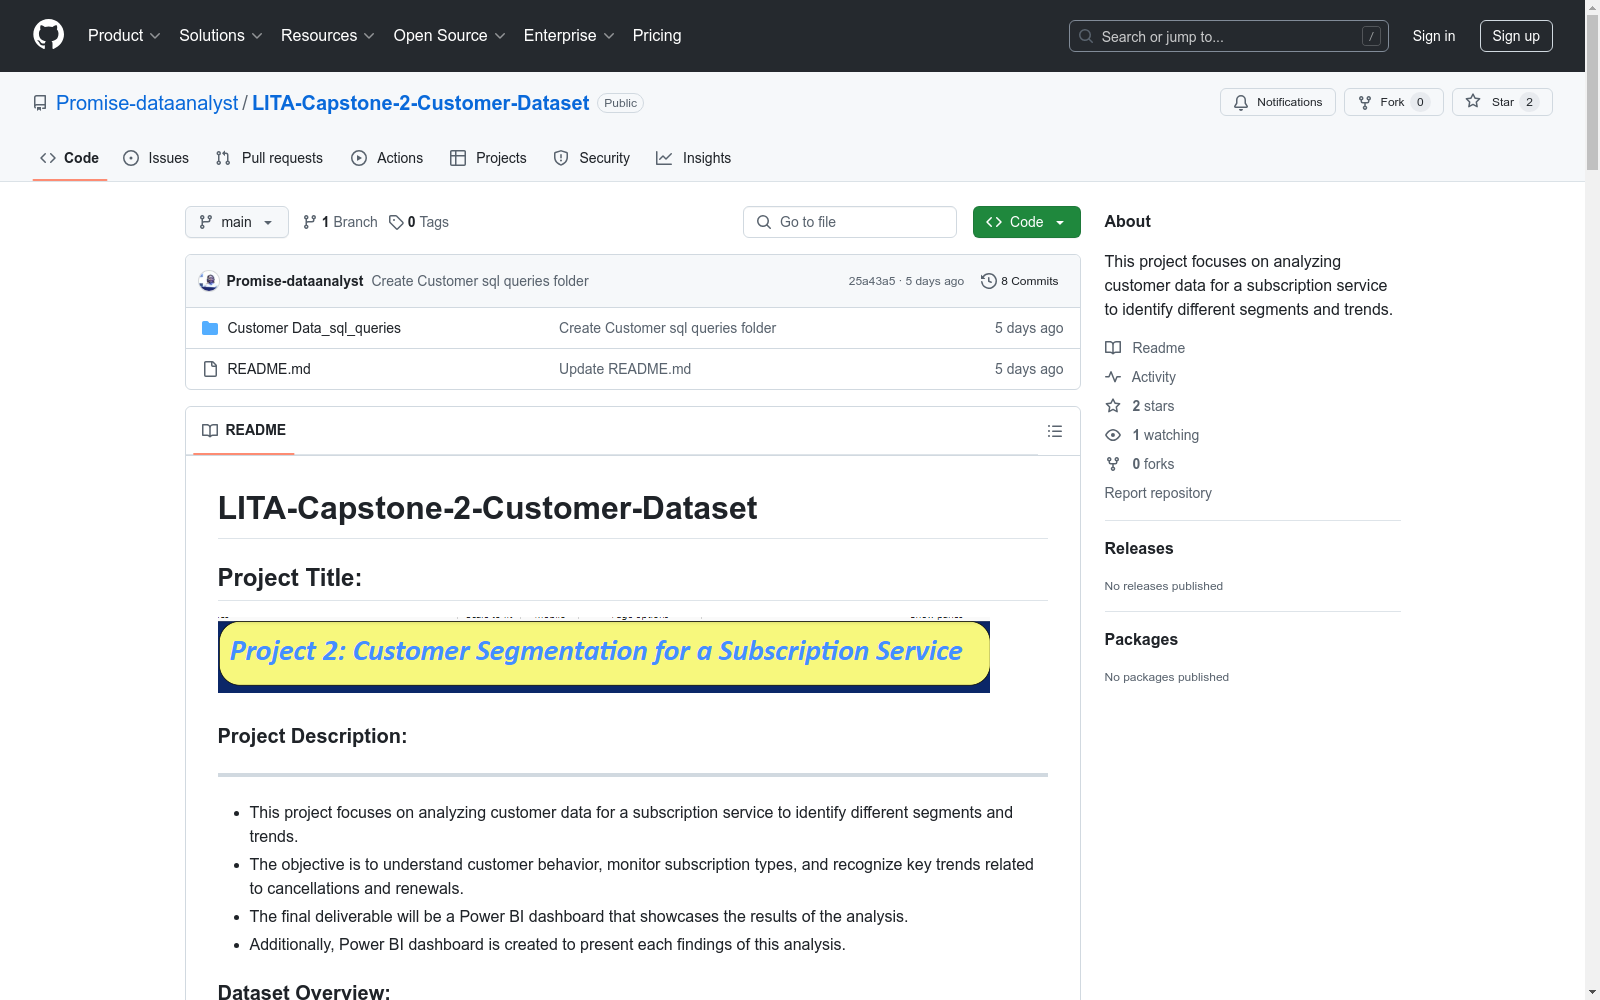Click the eye icon beside 1 watching

[1113, 435]
